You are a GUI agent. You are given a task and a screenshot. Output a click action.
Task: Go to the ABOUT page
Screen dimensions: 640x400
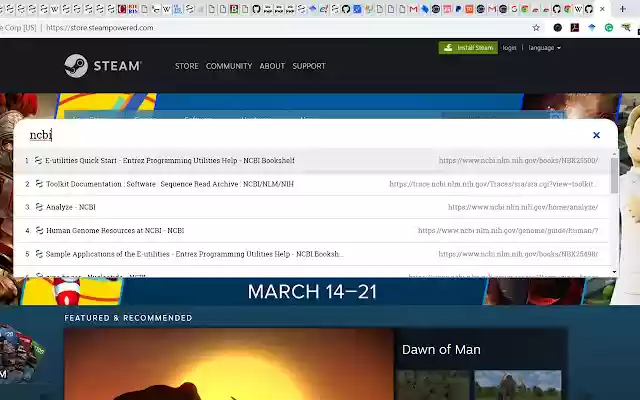[272, 66]
